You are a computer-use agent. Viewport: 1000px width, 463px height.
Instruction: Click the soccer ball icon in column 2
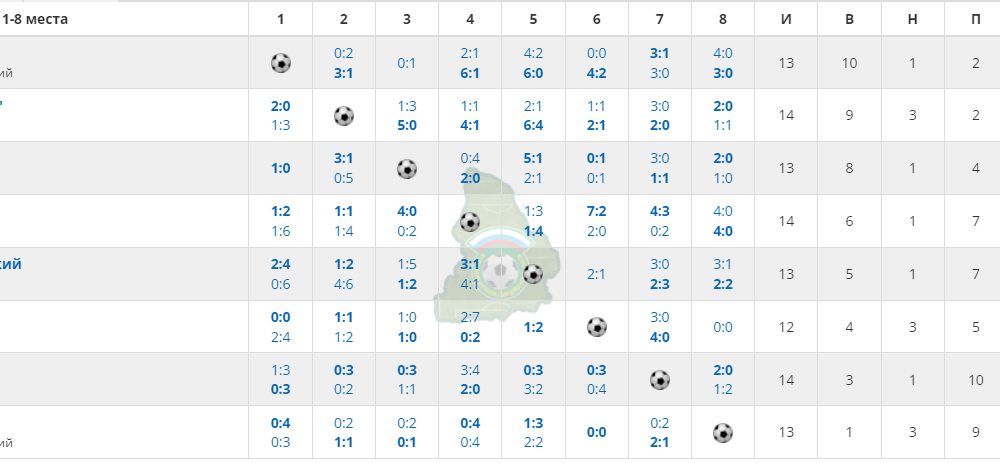[344, 116]
